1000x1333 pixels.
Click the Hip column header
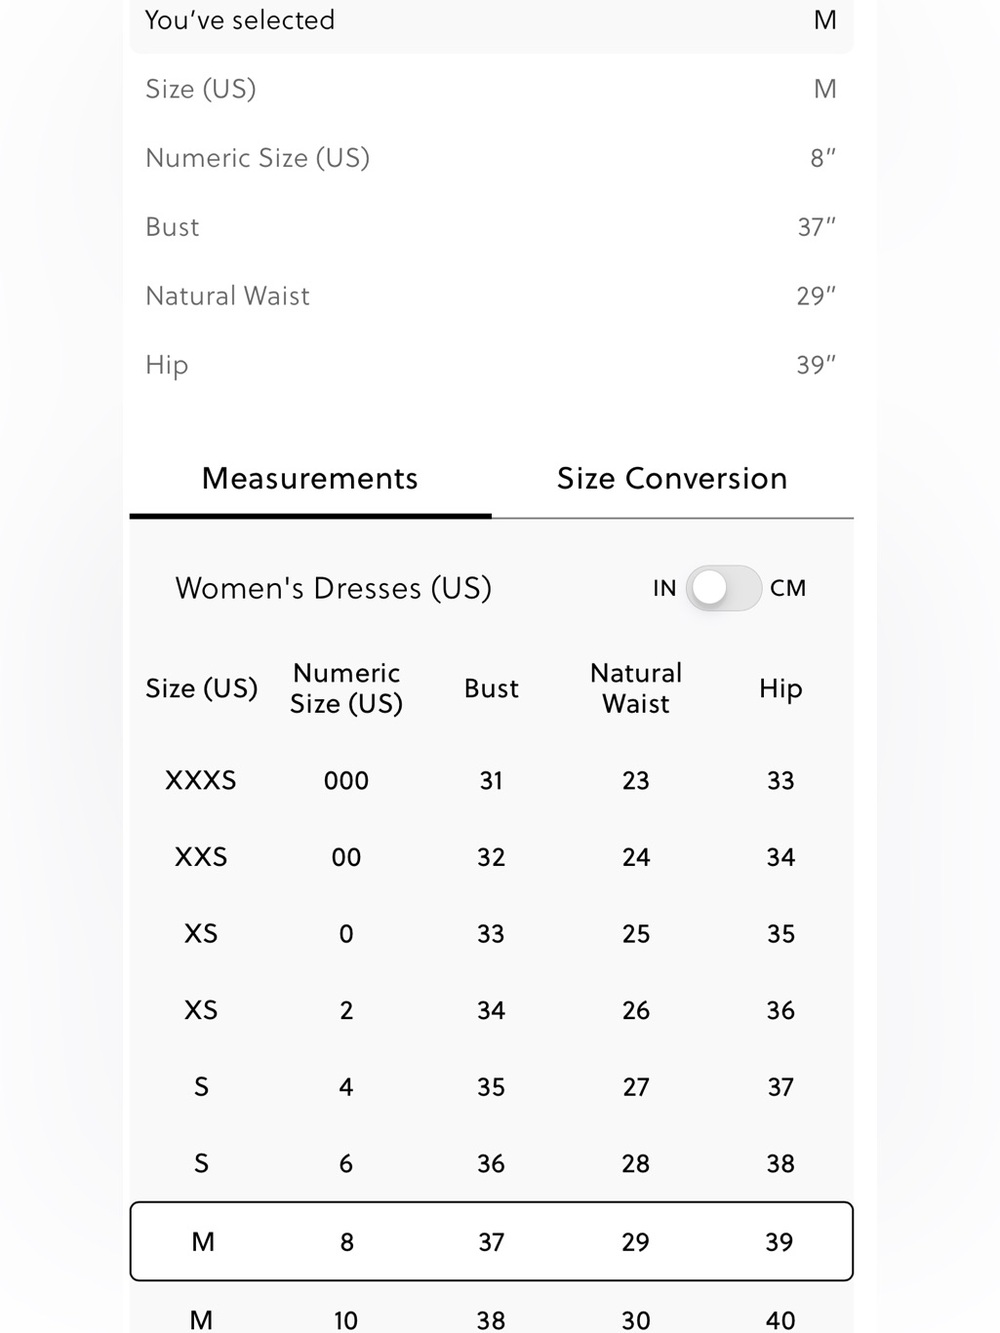coord(780,688)
